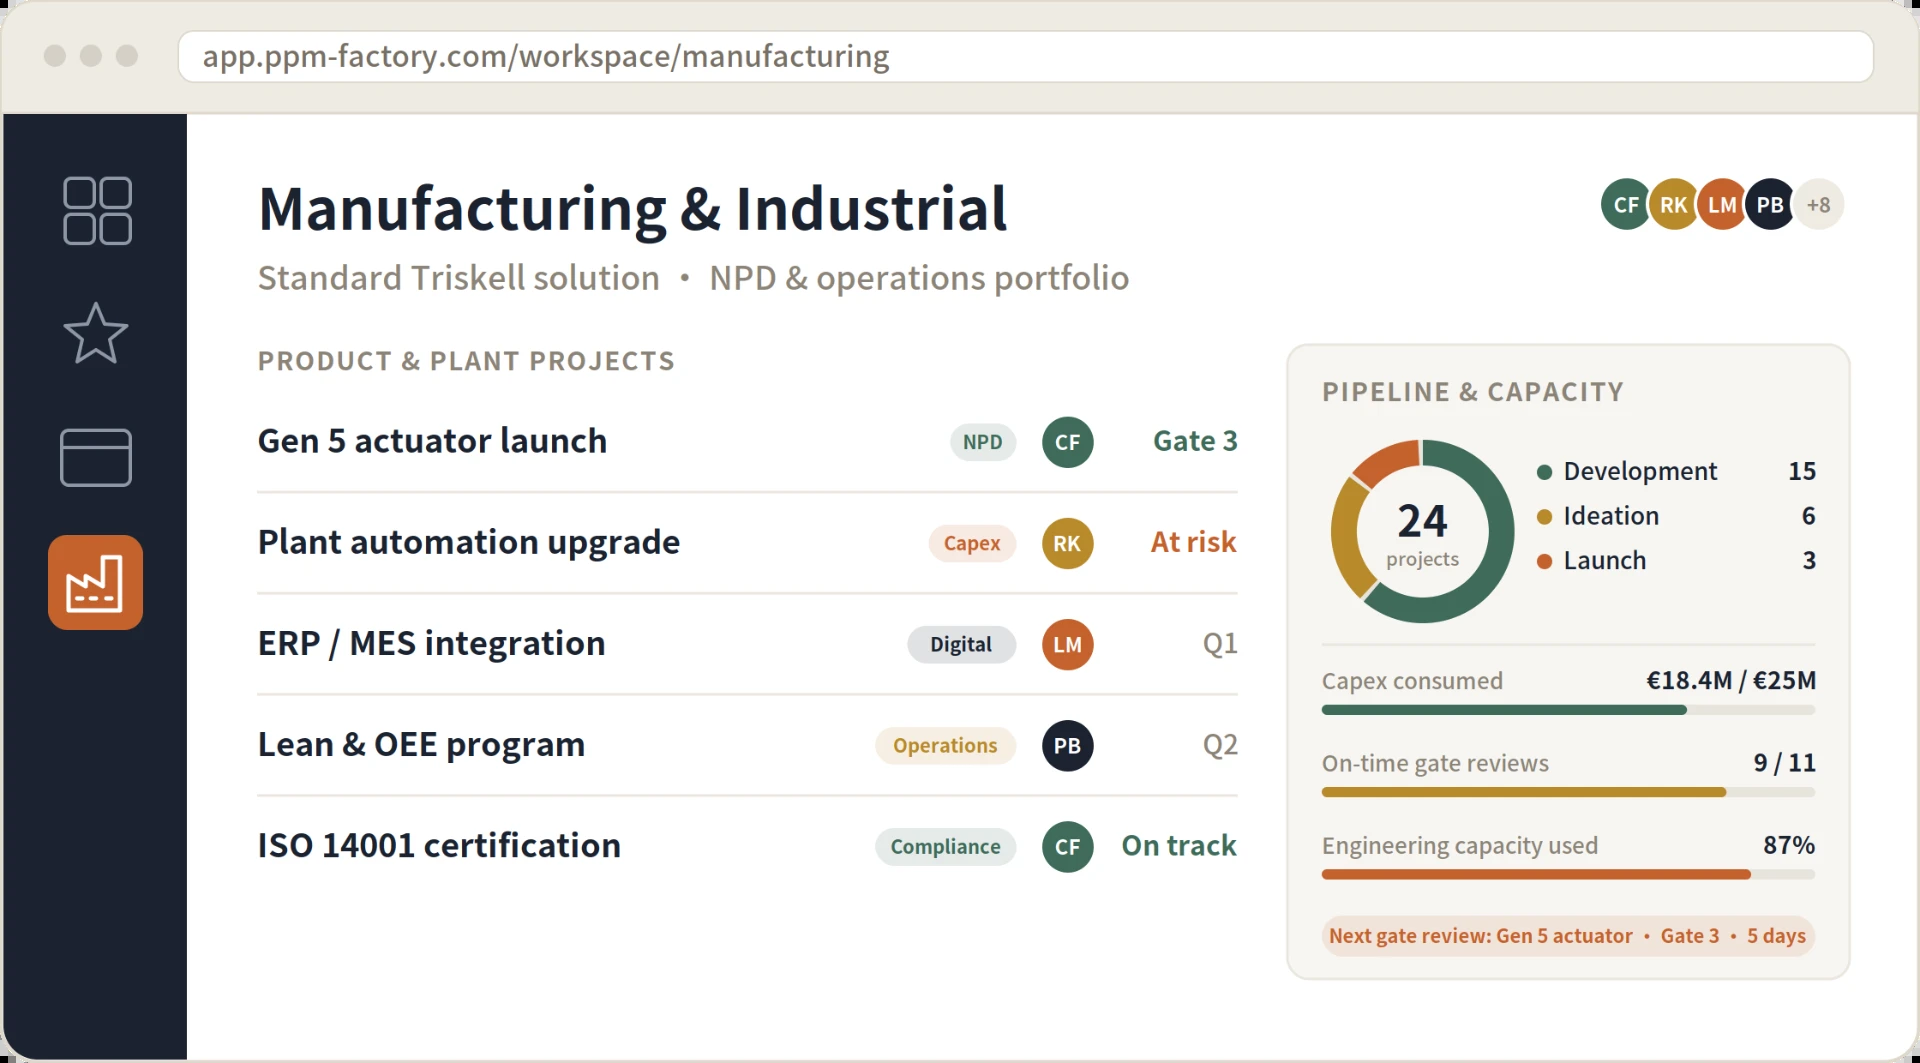Click the Engineering capacity used progress bar
The height and width of the screenshot is (1063, 1920).
1568,875
